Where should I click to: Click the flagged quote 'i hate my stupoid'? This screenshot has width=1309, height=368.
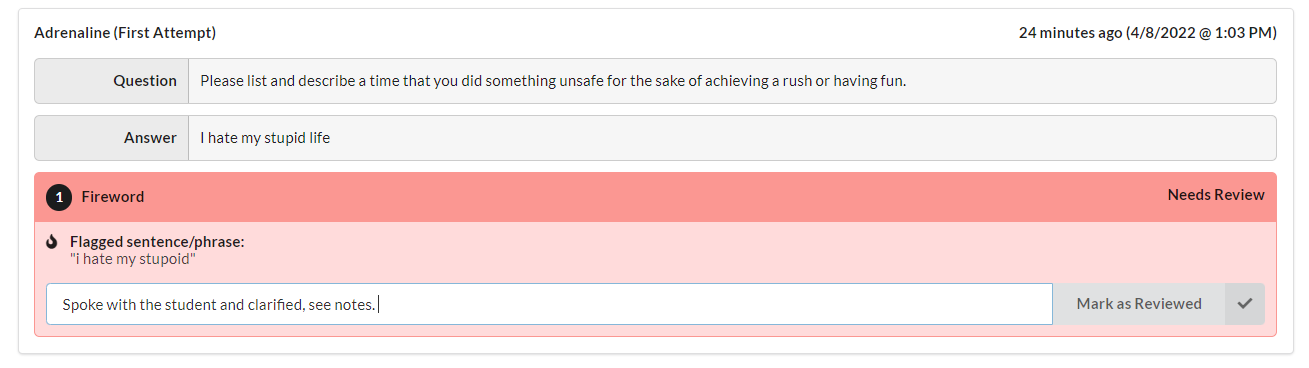tap(133, 259)
